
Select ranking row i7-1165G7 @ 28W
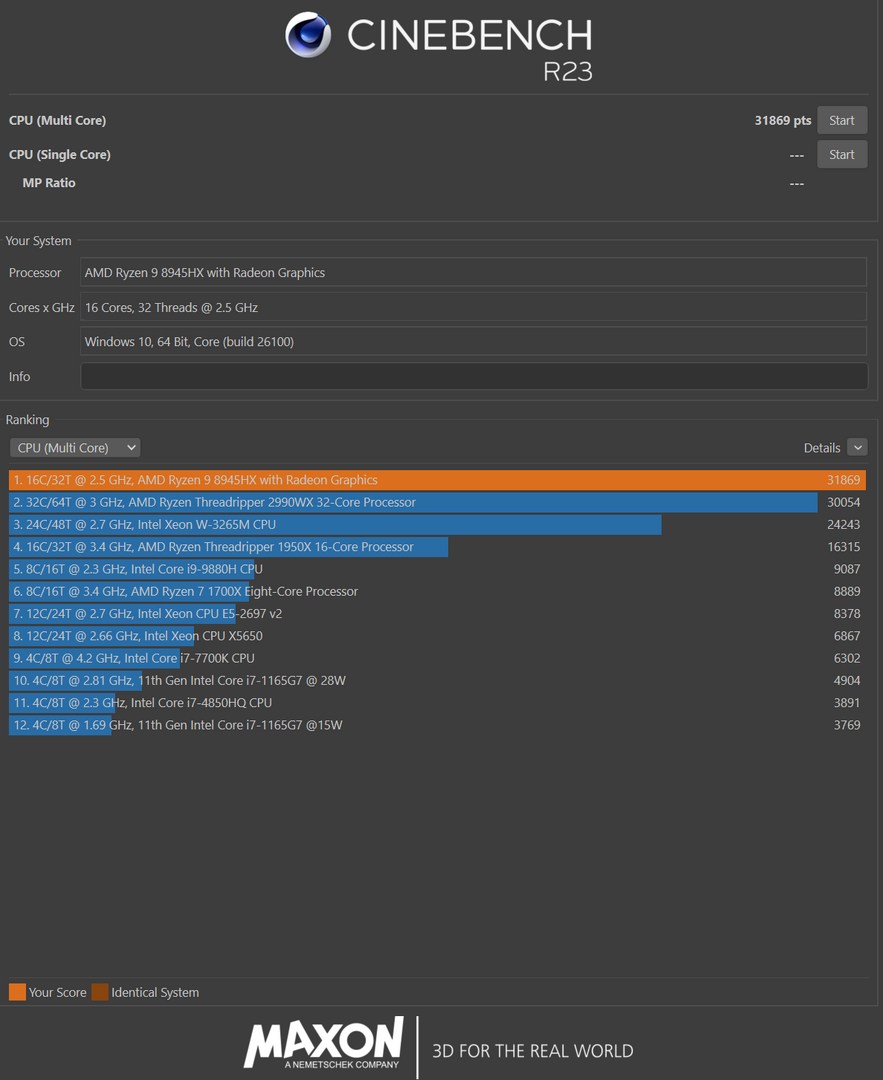pyautogui.click(x=437, y=681)
